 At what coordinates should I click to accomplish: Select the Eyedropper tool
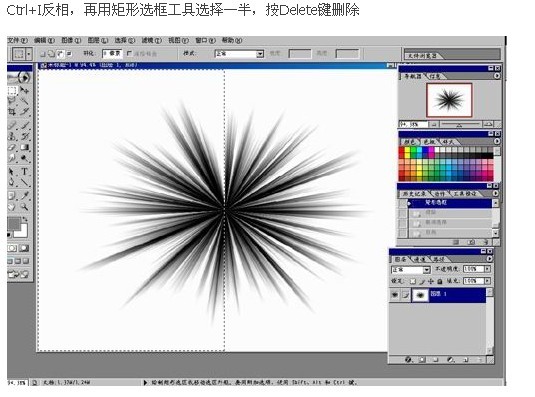25,195
